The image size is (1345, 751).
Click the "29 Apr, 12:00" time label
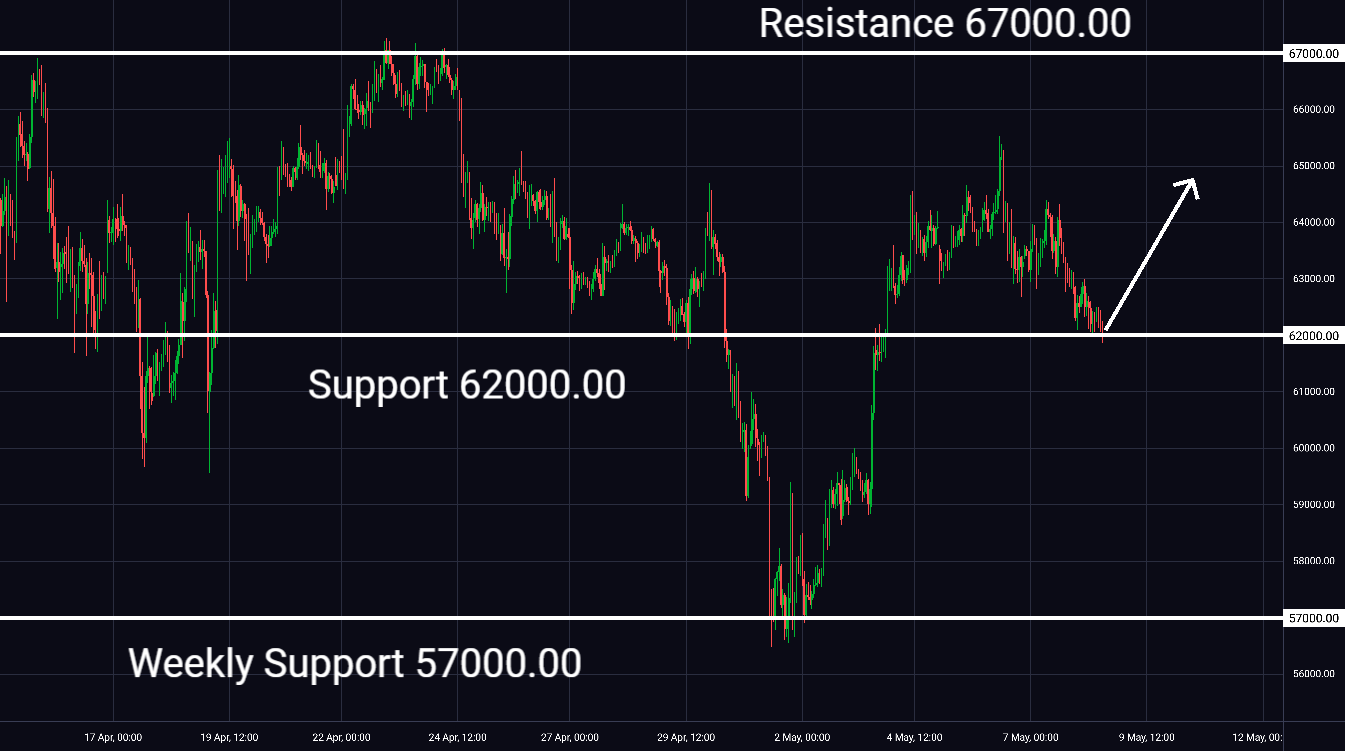click(x=686, y=738)
